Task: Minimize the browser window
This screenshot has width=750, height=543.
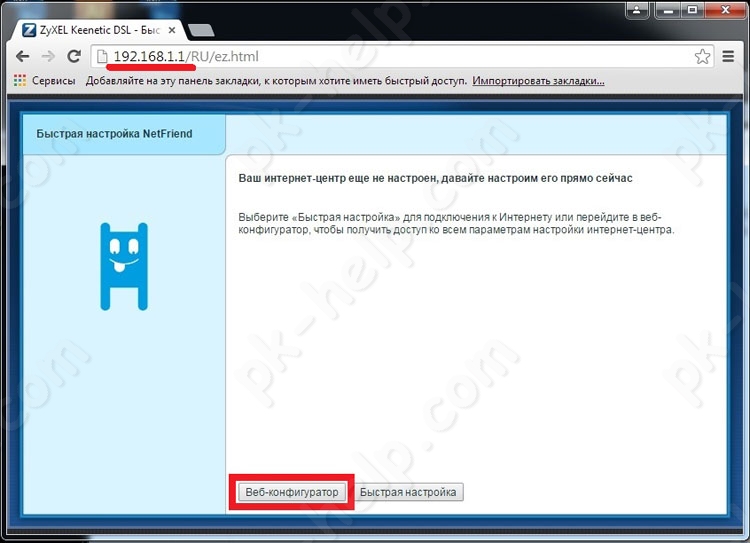Action: (x=668, y=9)
